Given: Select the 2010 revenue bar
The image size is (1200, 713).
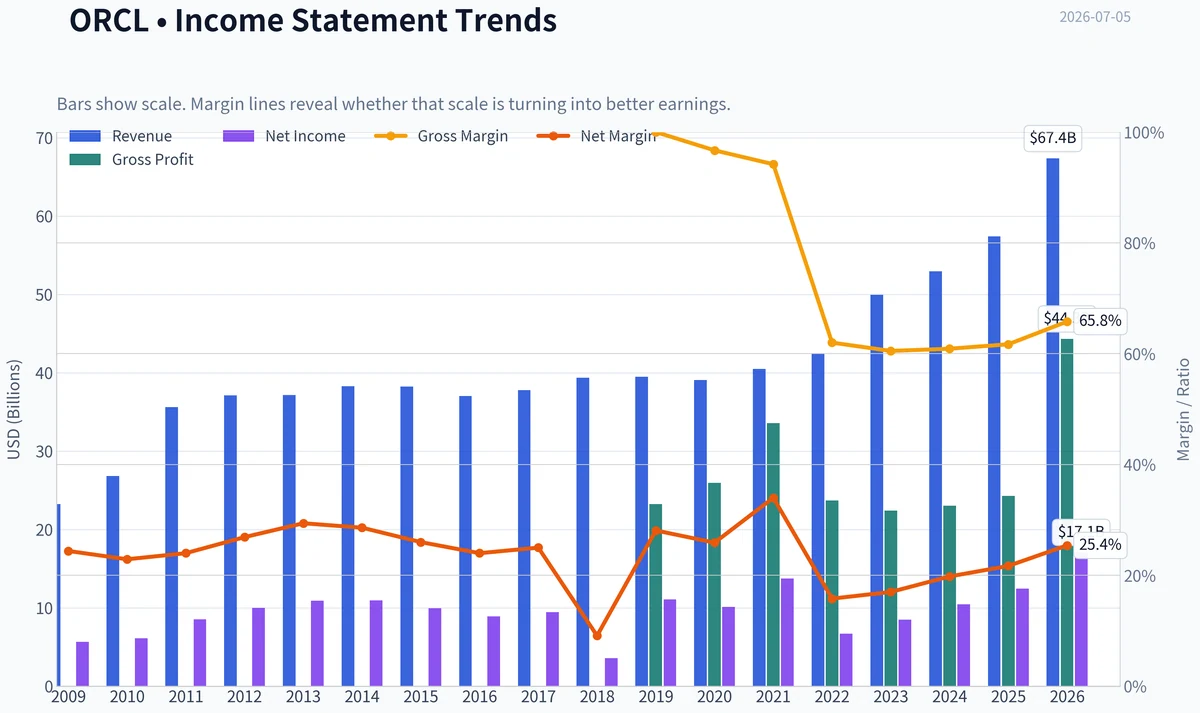Looking at the screenshot, I should [x=113, y=581].
